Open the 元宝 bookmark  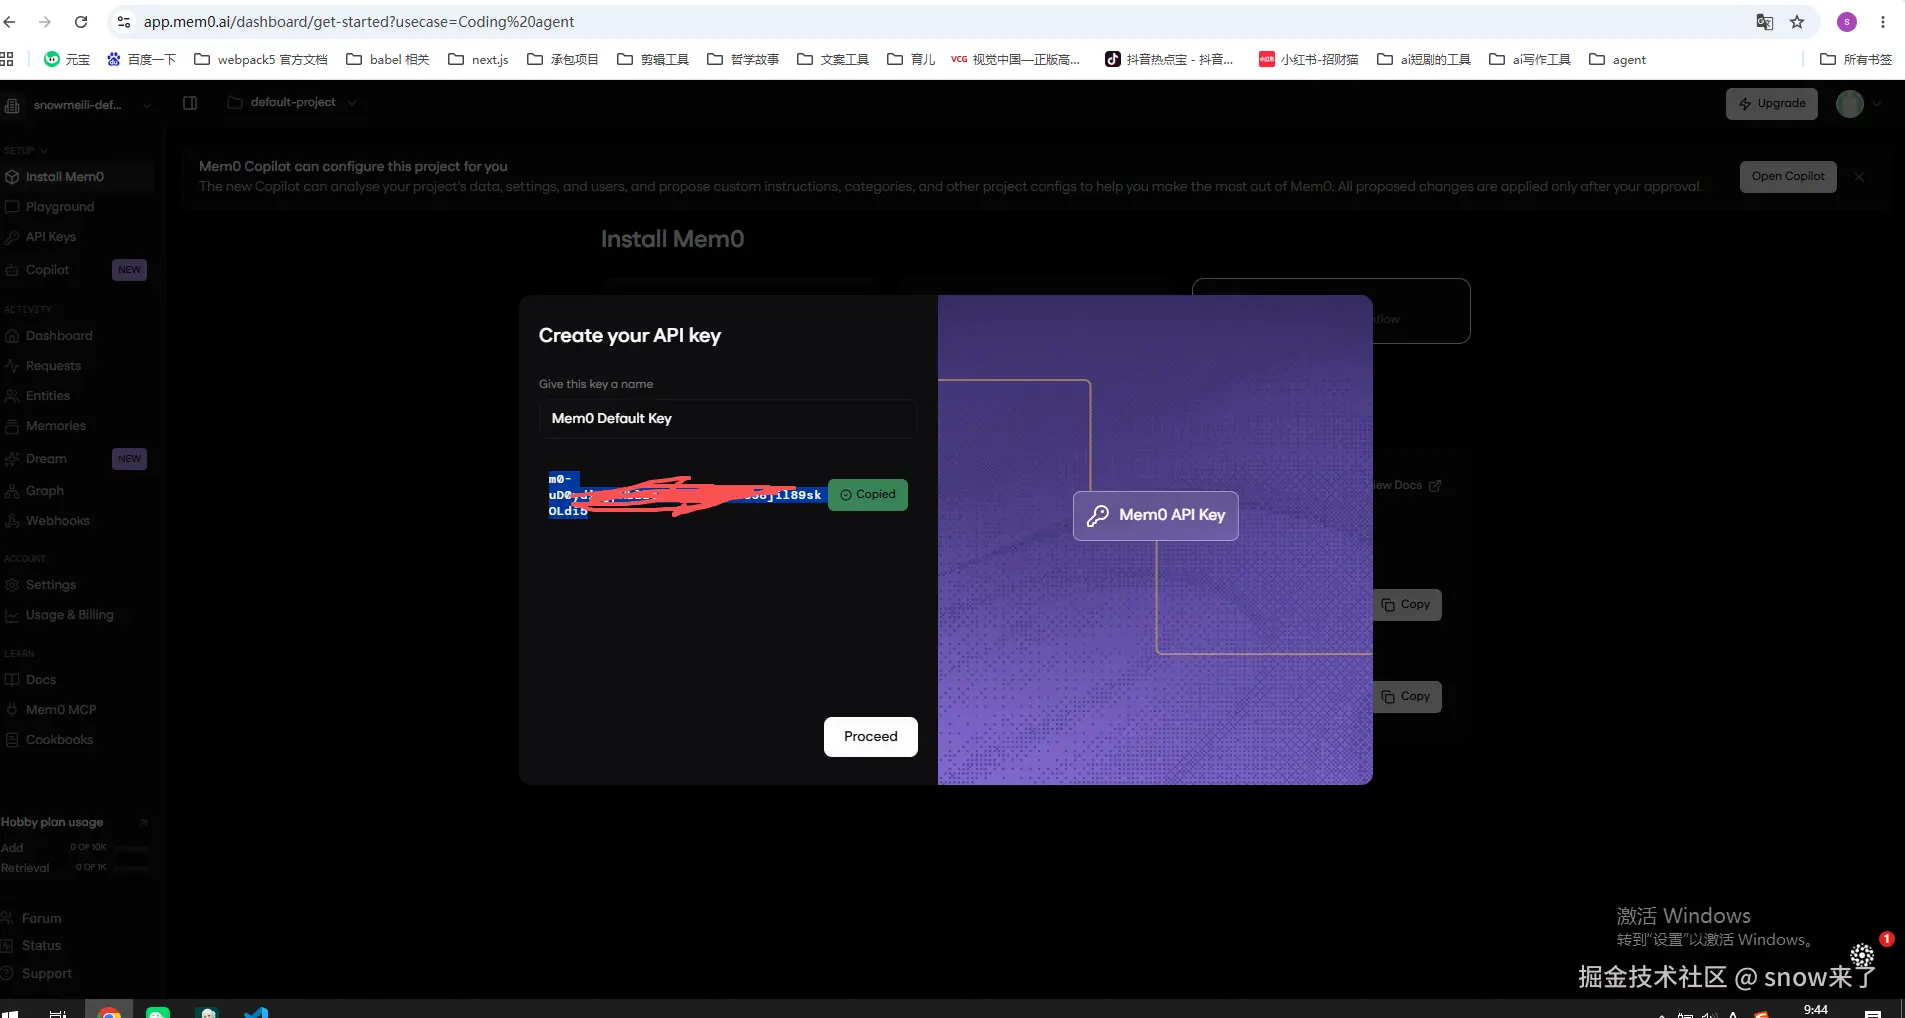tap(67, 59)
